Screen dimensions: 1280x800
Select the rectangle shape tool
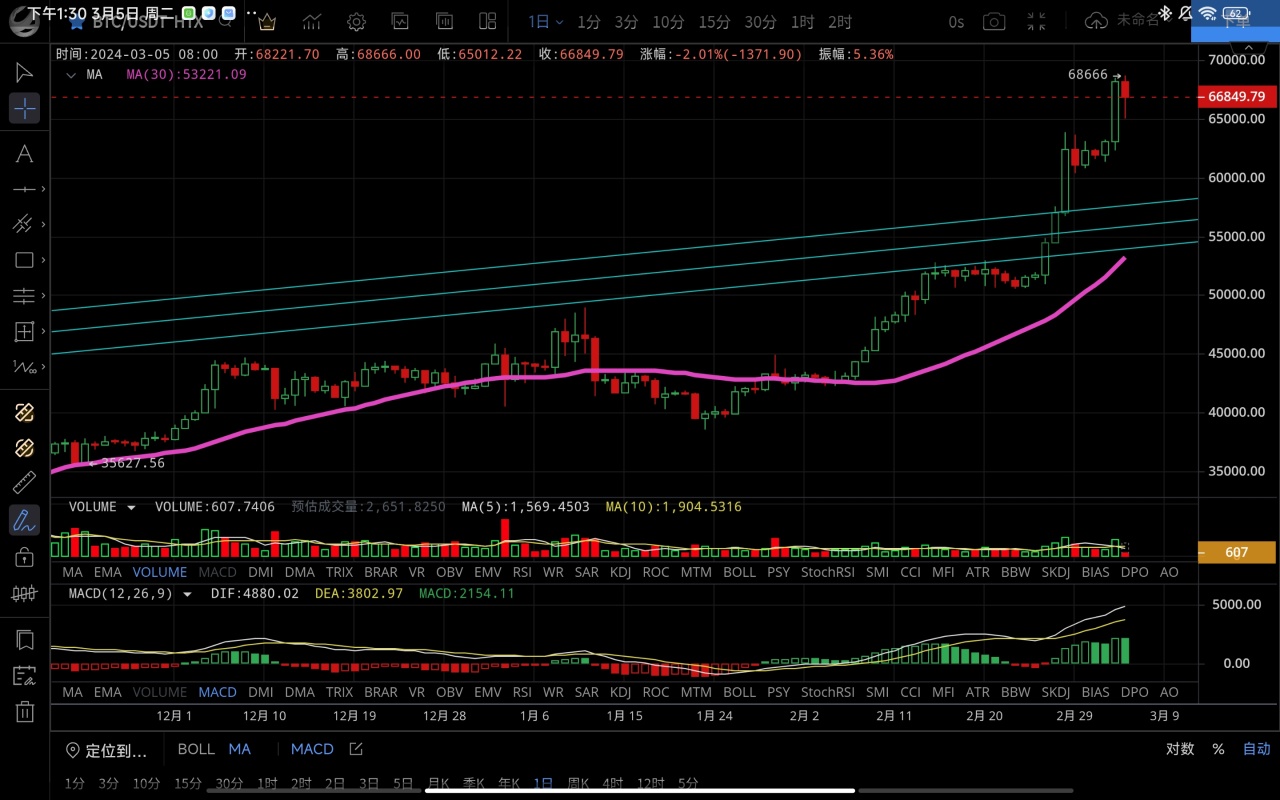pyautogui.click(x=24, y=260)
